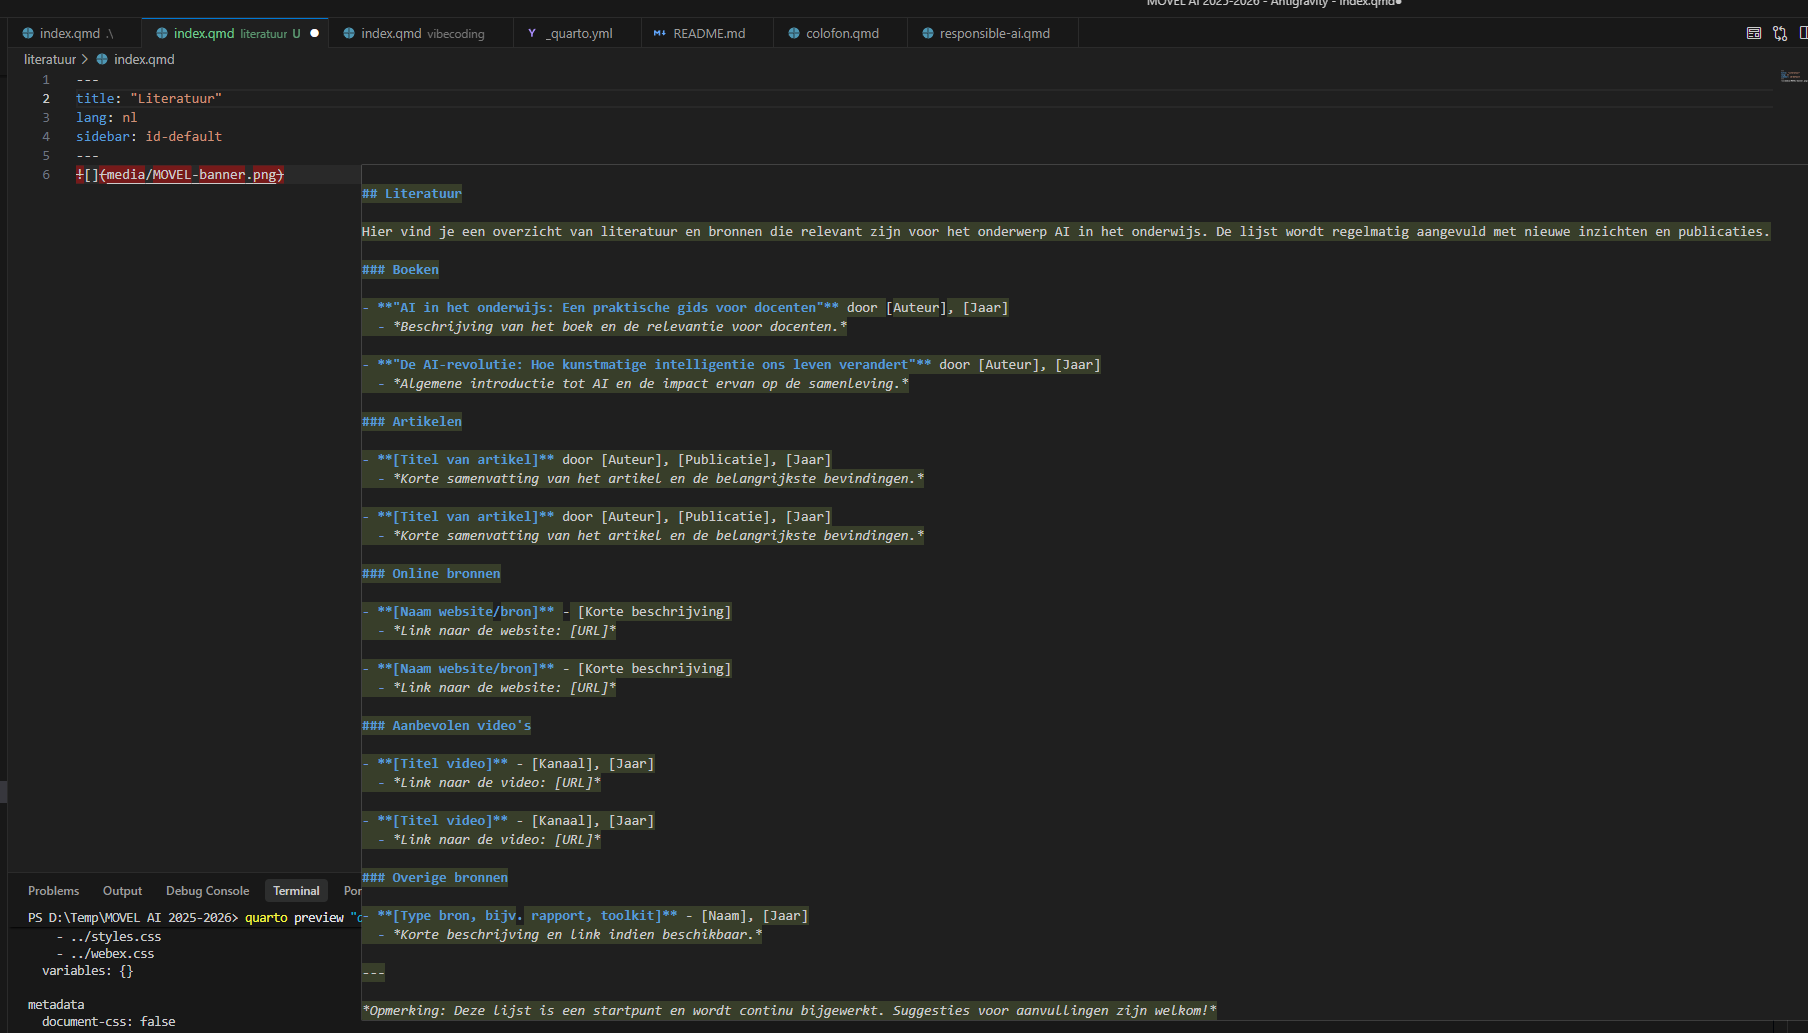Screen dimensions: 1808x1033
Task: Click the minimap in the editor
Action: [1790, 76]
